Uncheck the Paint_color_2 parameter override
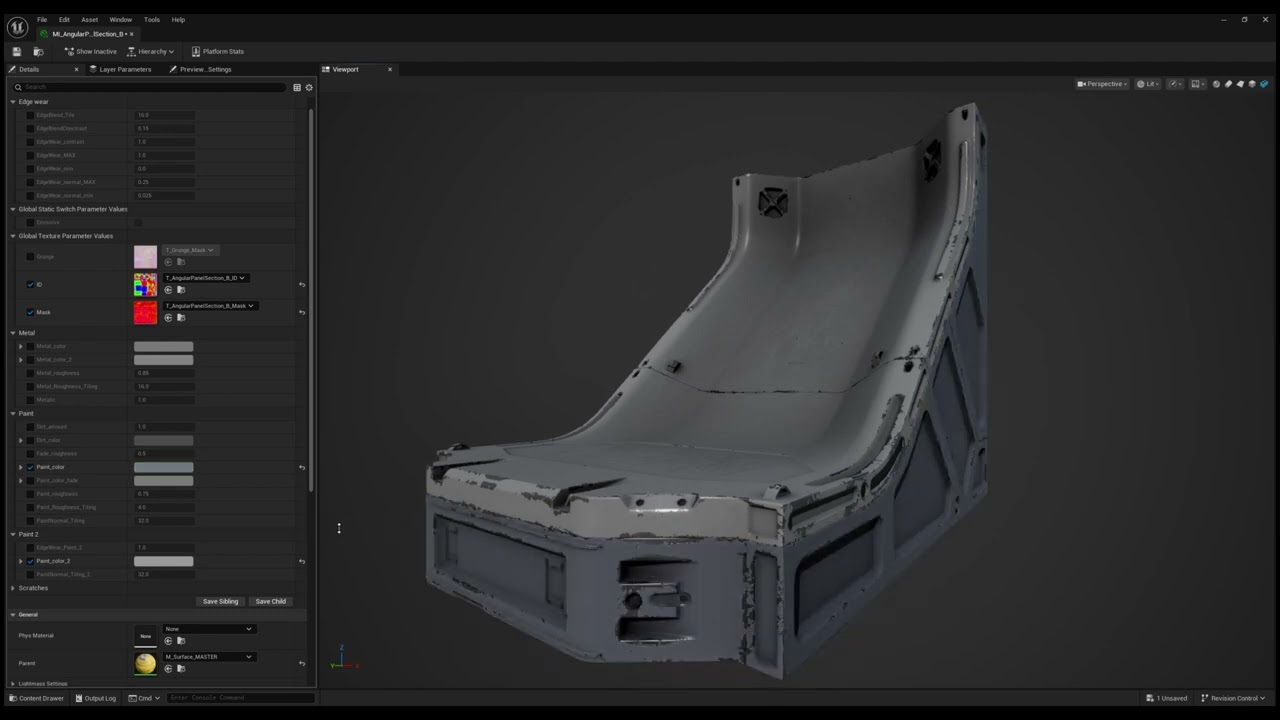The width and height of the screenshot is (1280, 720). pos(30,561)
